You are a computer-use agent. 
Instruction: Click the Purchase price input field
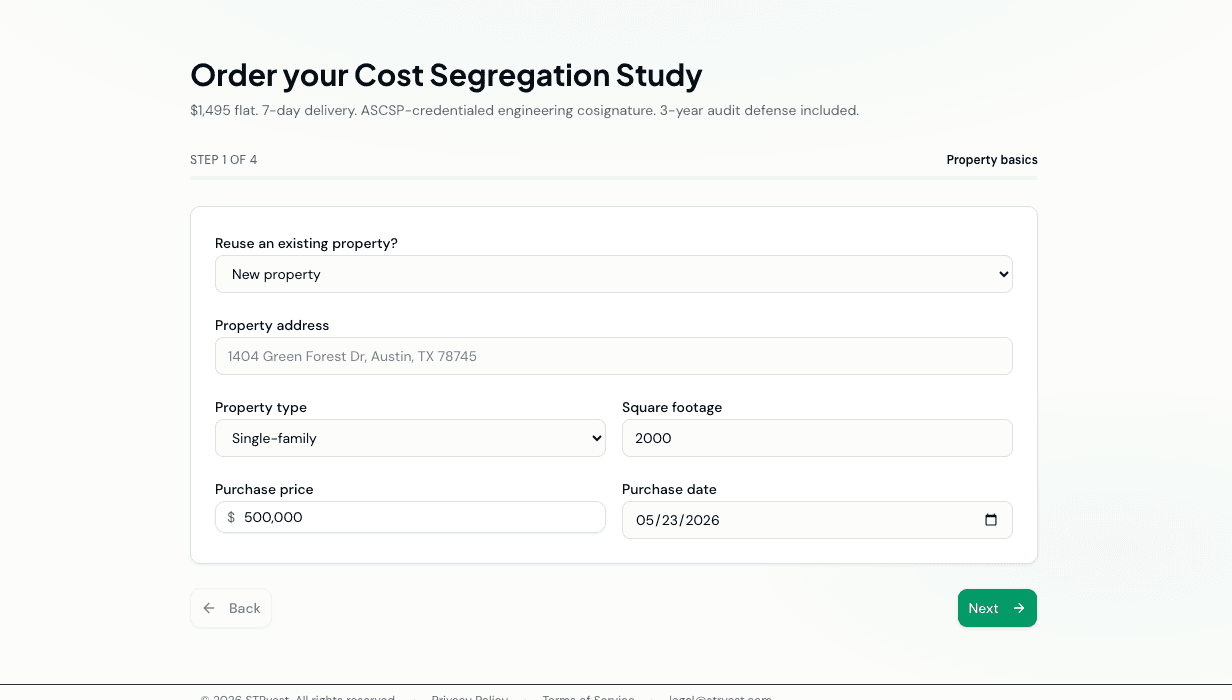(x=410, y=517)
